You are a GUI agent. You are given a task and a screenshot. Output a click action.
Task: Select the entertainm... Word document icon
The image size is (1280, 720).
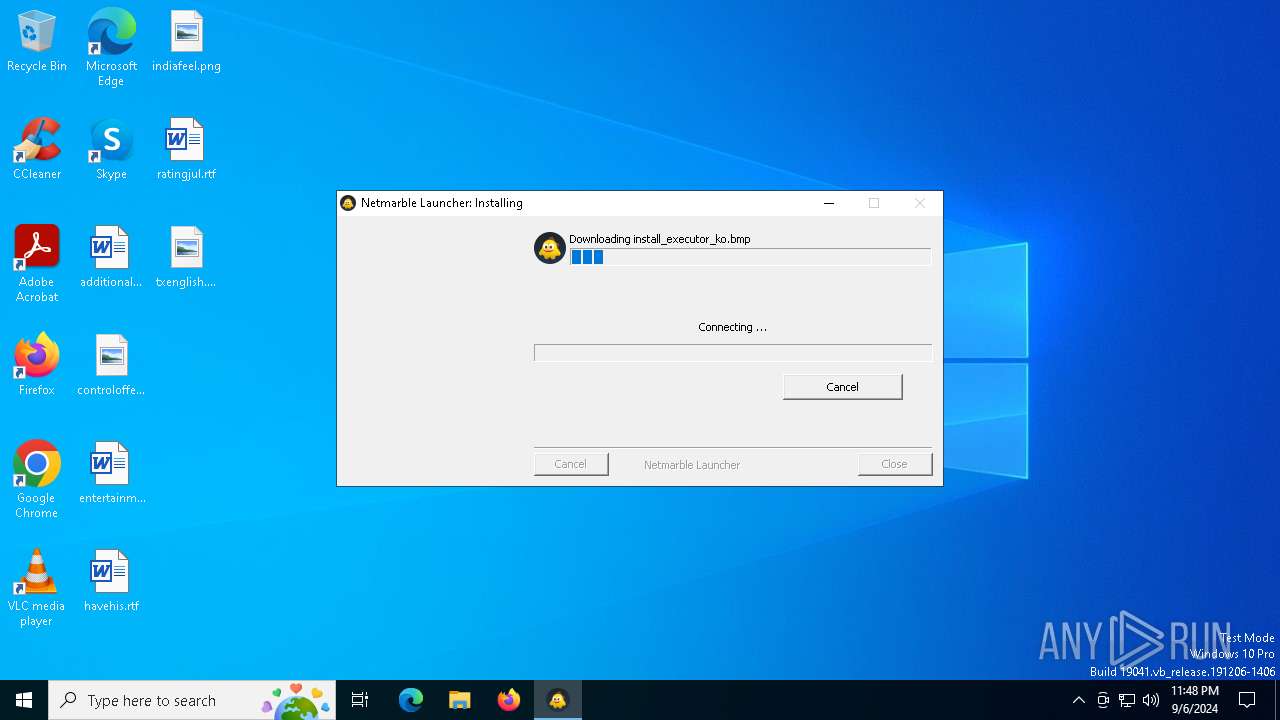point(111,474)
